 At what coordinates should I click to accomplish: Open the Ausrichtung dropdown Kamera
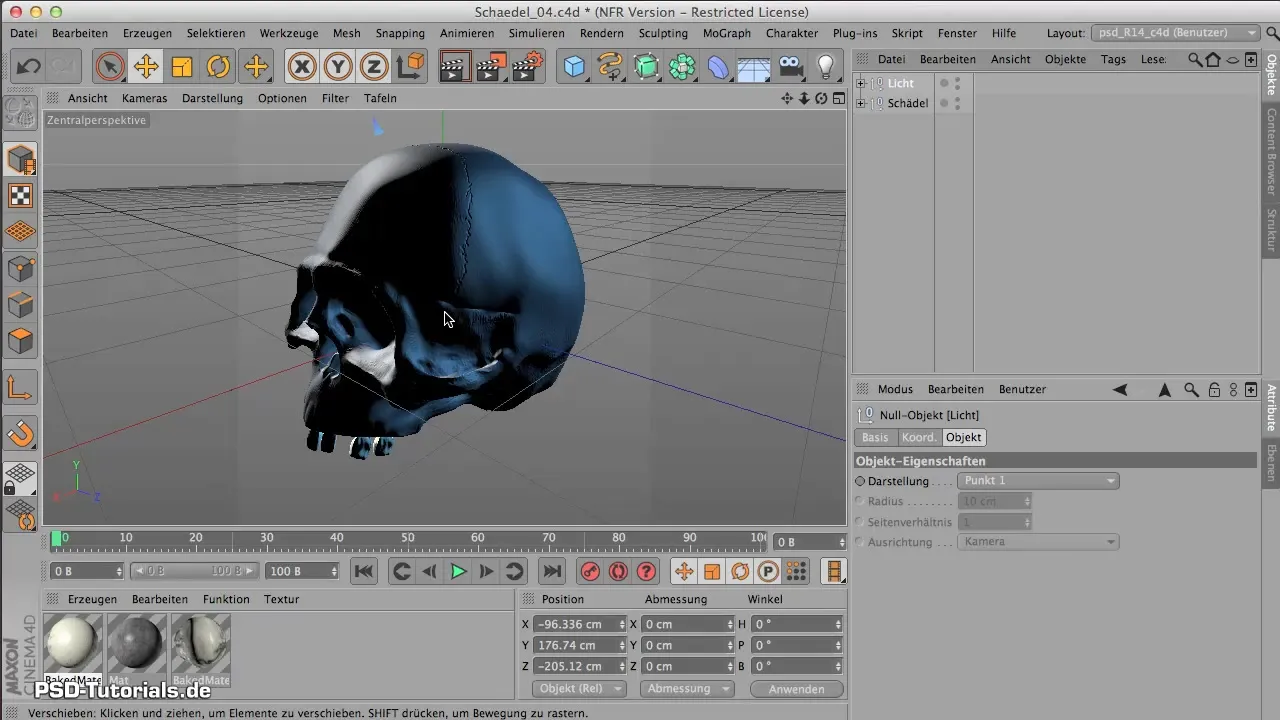(x=1038, y=541)
